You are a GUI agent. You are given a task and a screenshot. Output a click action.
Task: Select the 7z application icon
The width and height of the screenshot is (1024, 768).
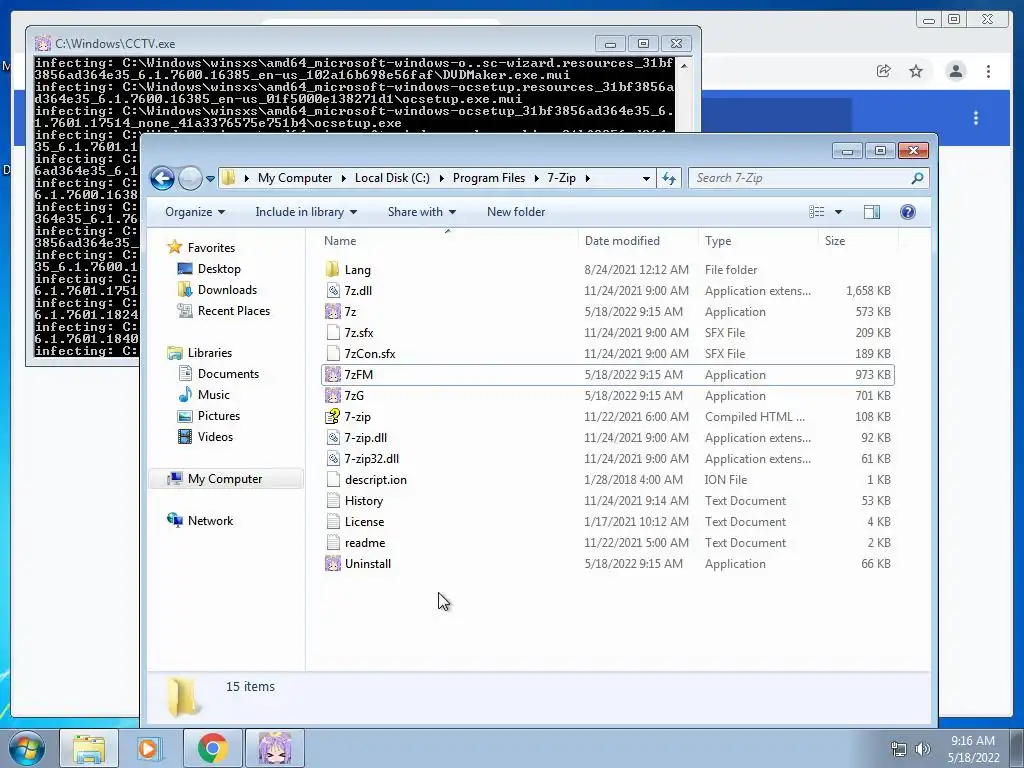(x=332, y=312)
